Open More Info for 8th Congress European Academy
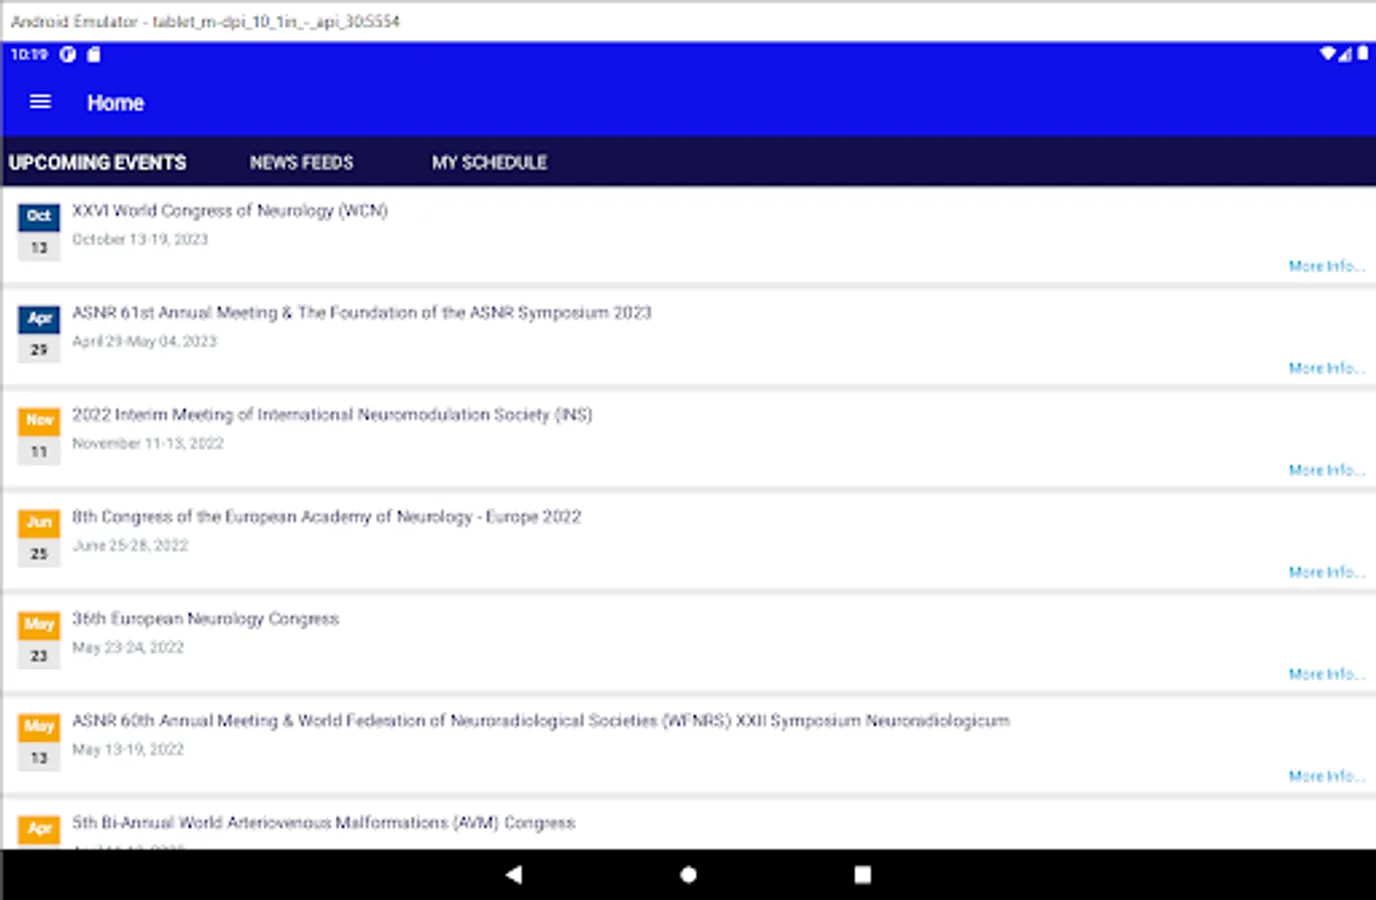The height and width of the screenshot is (900, 1376). coord(1326,572)
